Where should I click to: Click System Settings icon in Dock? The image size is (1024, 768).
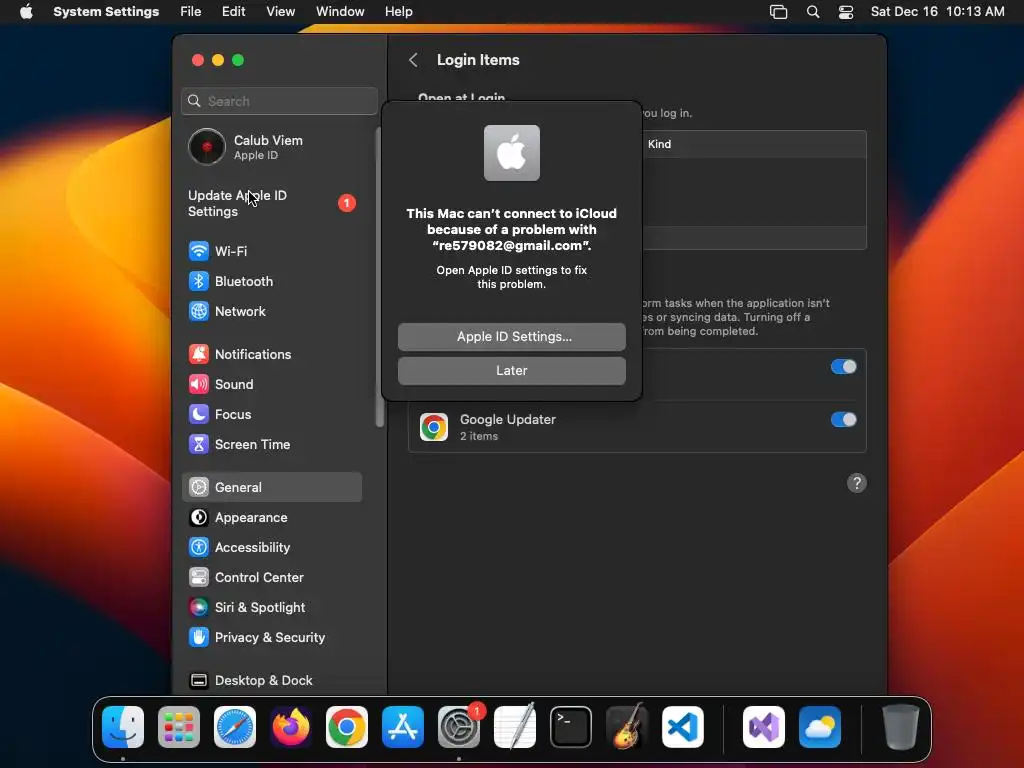coord(458,727)
